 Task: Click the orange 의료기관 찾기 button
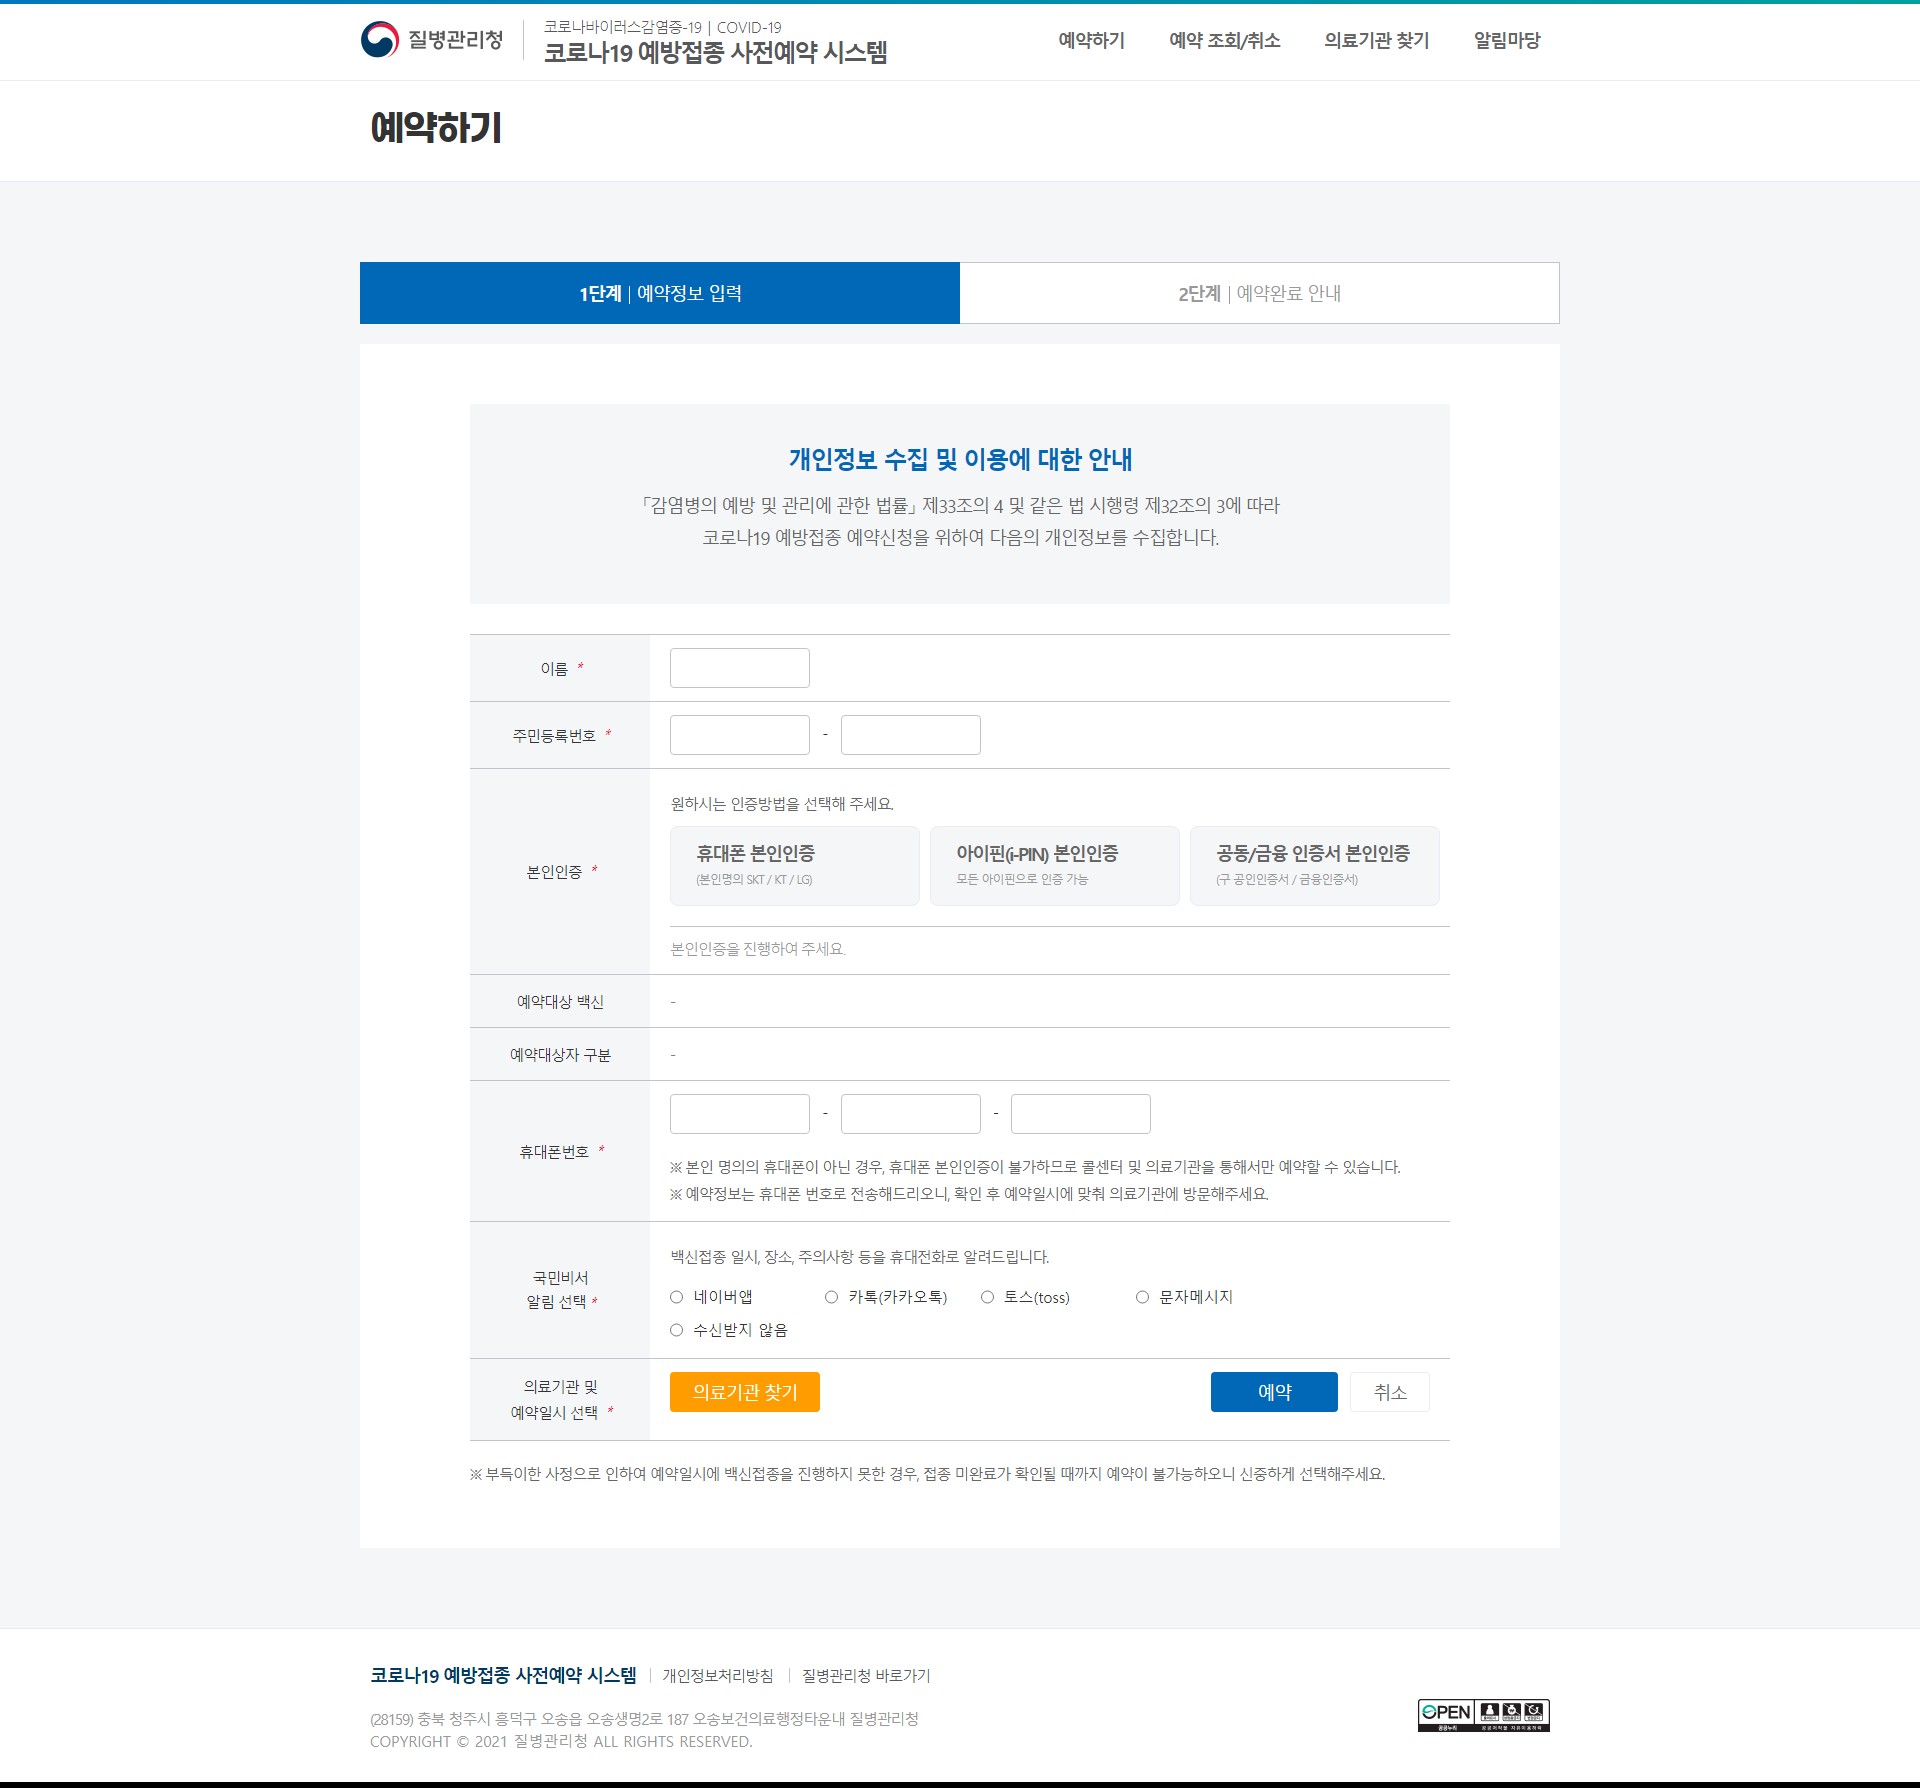tap(745, 1392)
